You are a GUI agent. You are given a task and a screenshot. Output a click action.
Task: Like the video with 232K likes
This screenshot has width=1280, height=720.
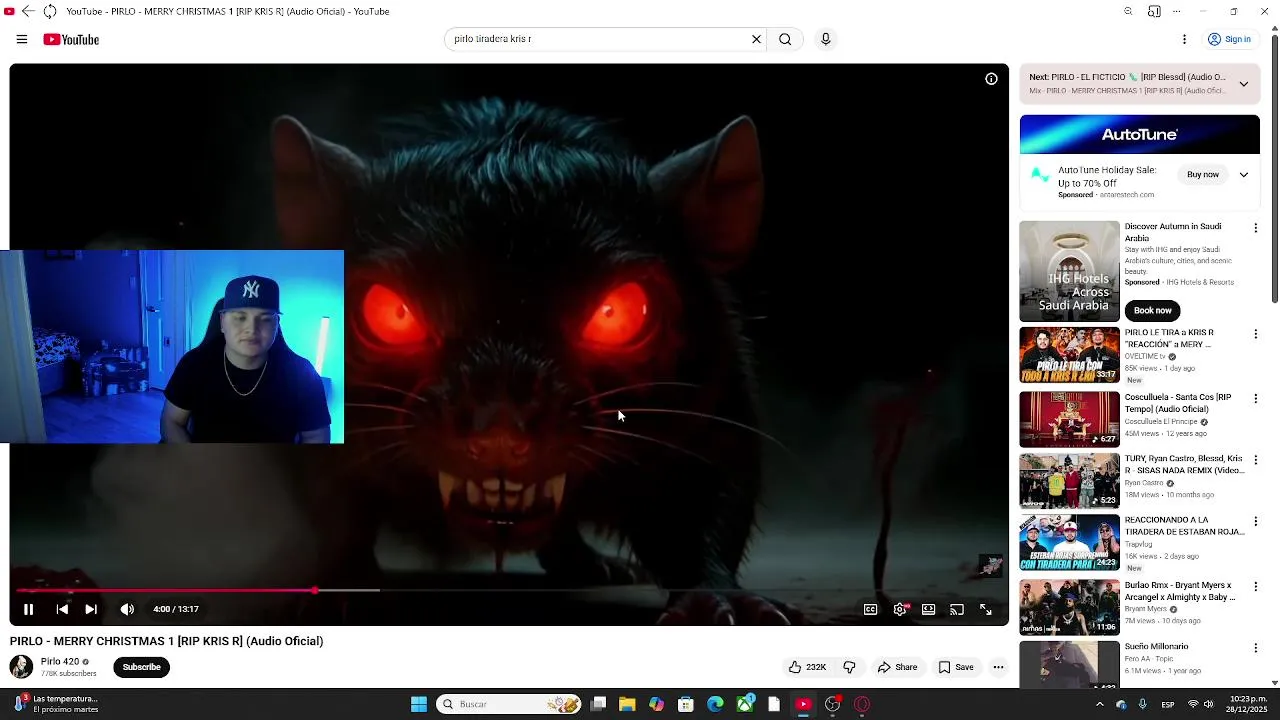(808, 667)
